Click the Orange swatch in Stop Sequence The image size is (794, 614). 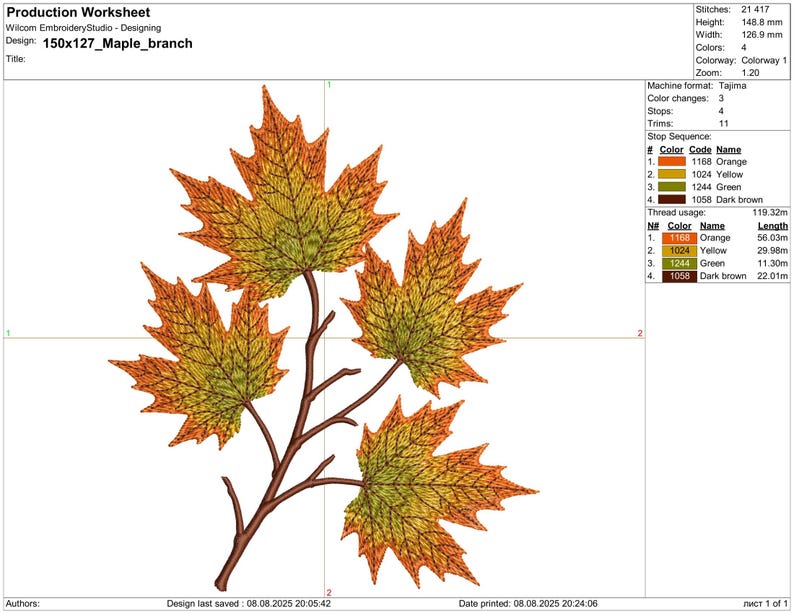pos(671,161)
